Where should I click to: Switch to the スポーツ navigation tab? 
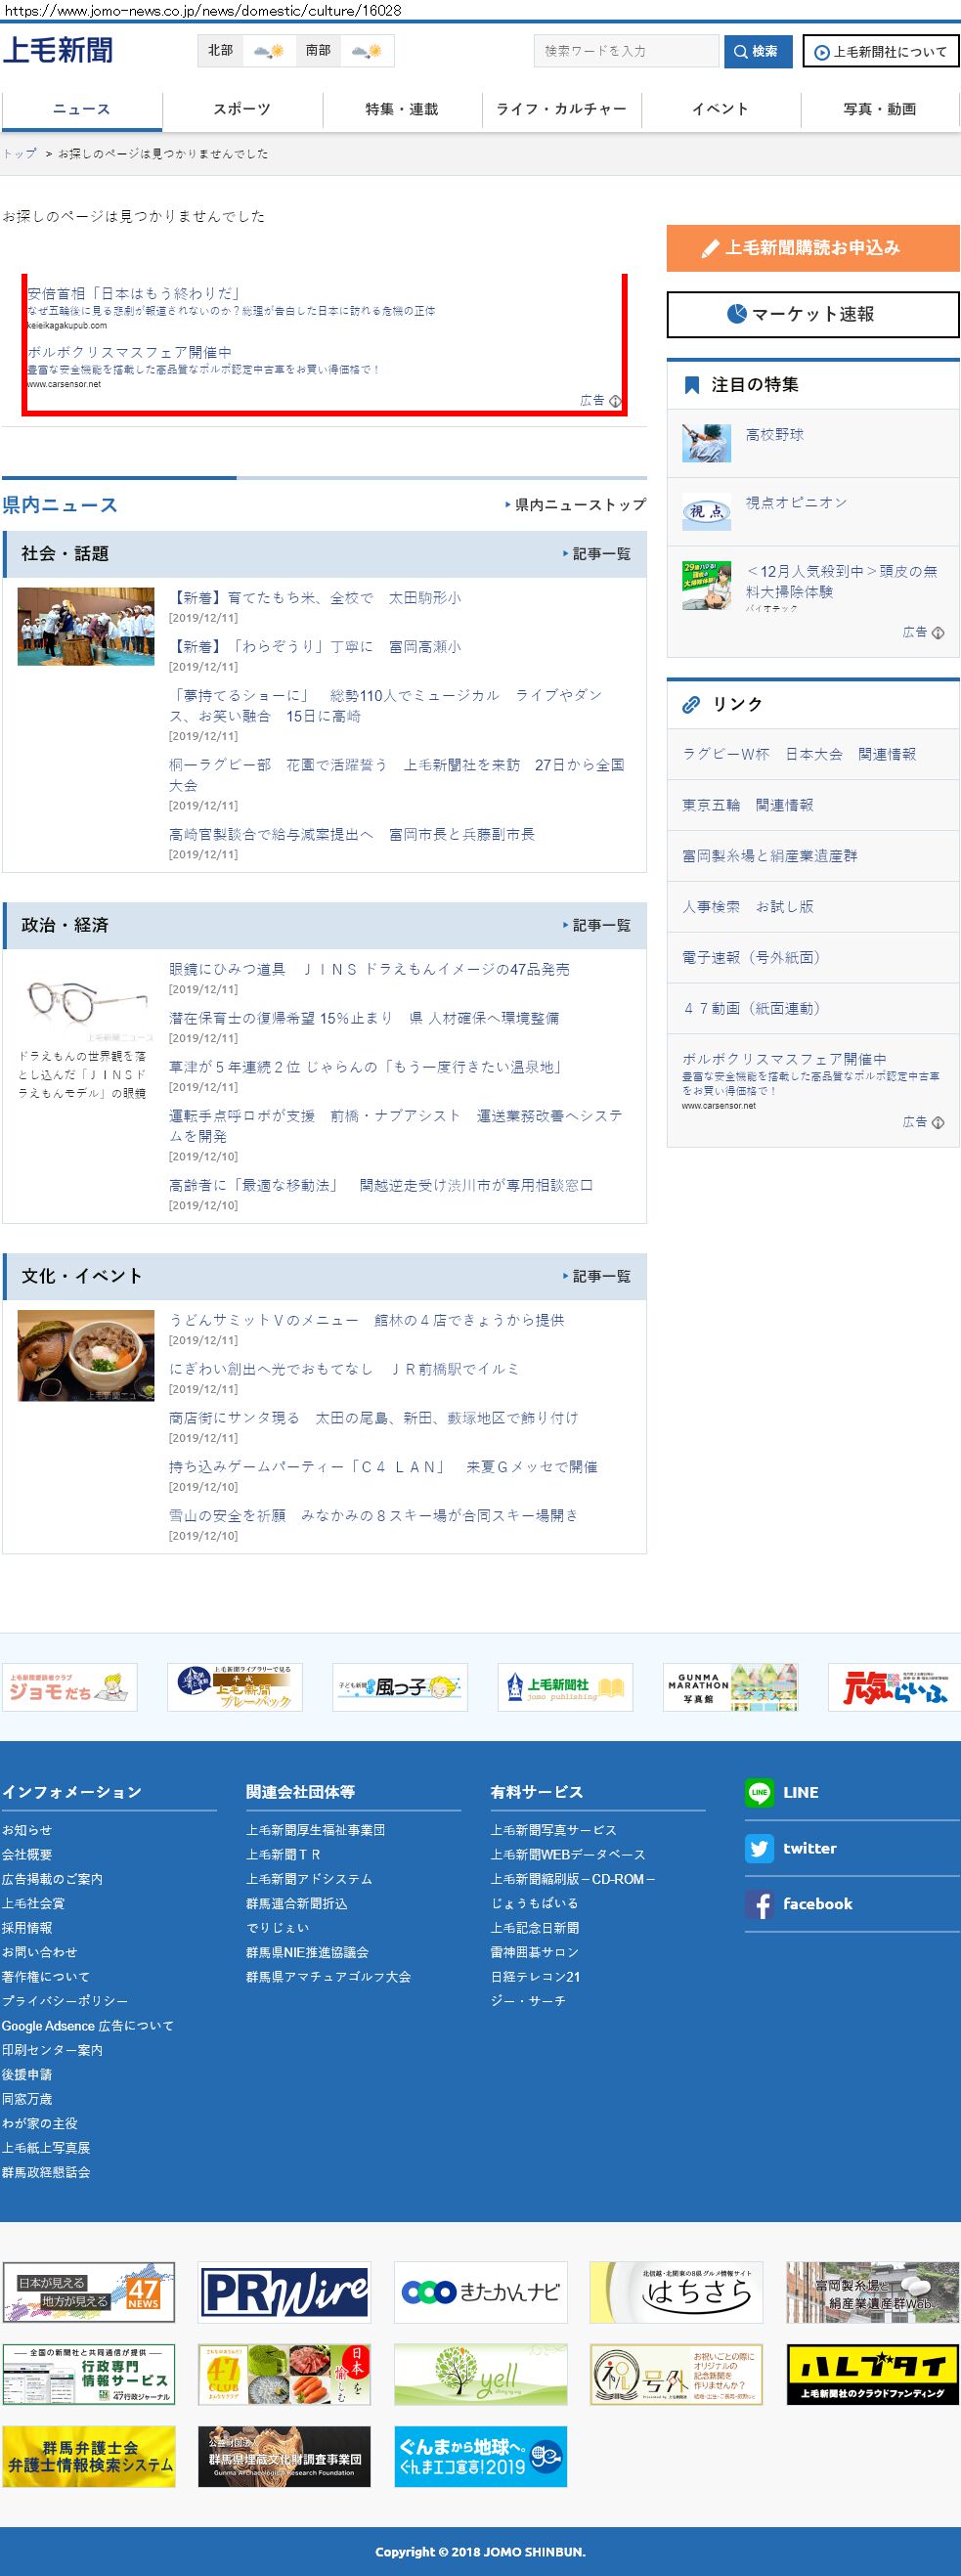coord(242,109)
